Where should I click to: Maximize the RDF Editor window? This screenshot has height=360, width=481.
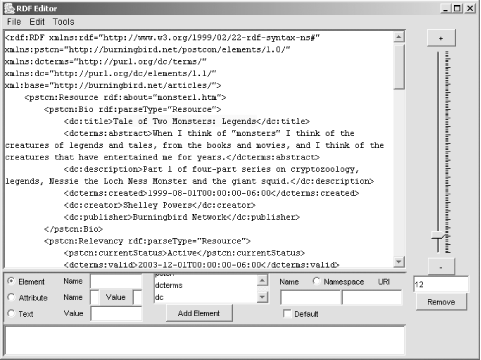pos(457,8)
